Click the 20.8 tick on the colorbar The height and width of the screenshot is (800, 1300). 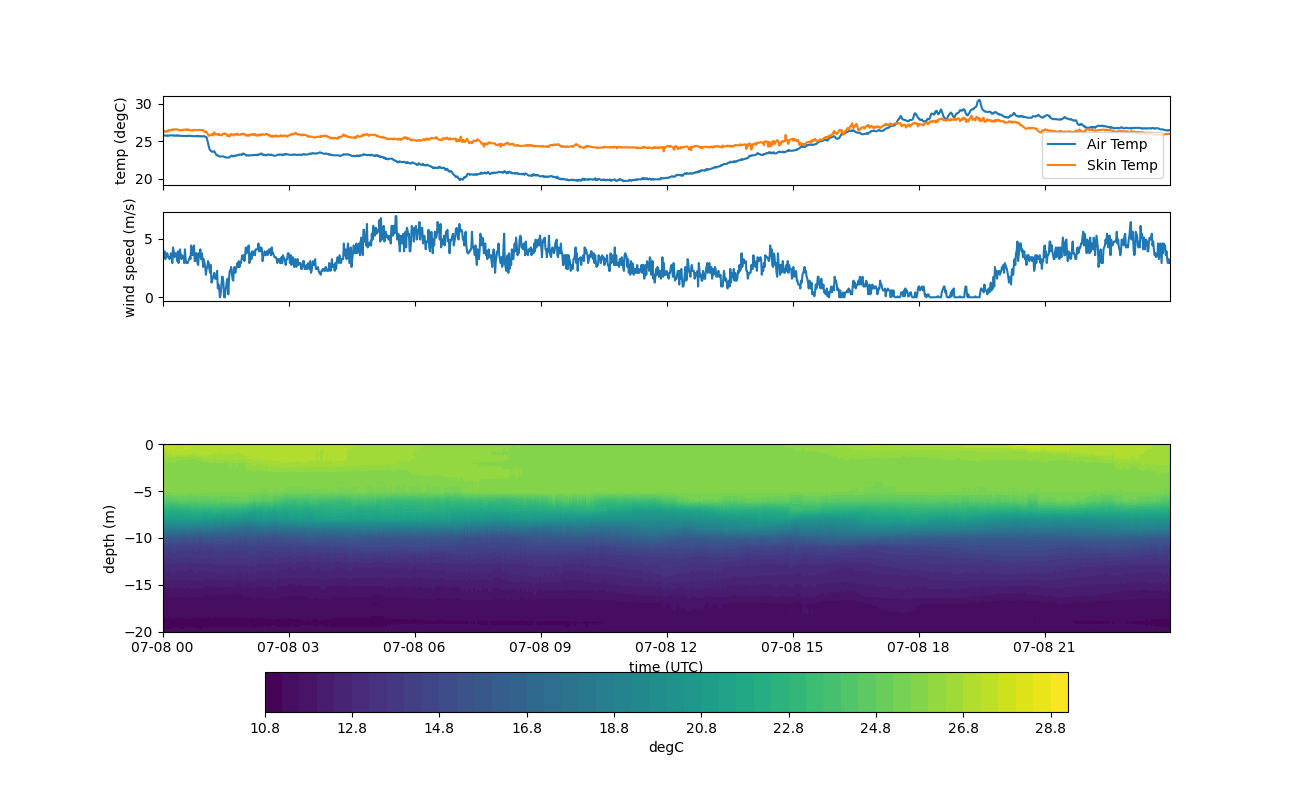pyautogui.click(x=701, y=712)
